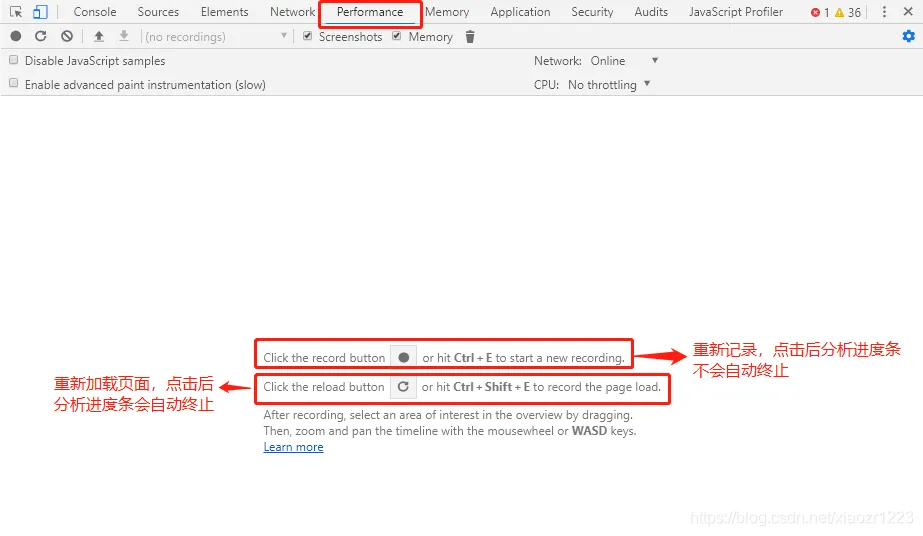Select the inspect element cursor icon
This screenshot has height=536, width=923.
click(16, 12)
